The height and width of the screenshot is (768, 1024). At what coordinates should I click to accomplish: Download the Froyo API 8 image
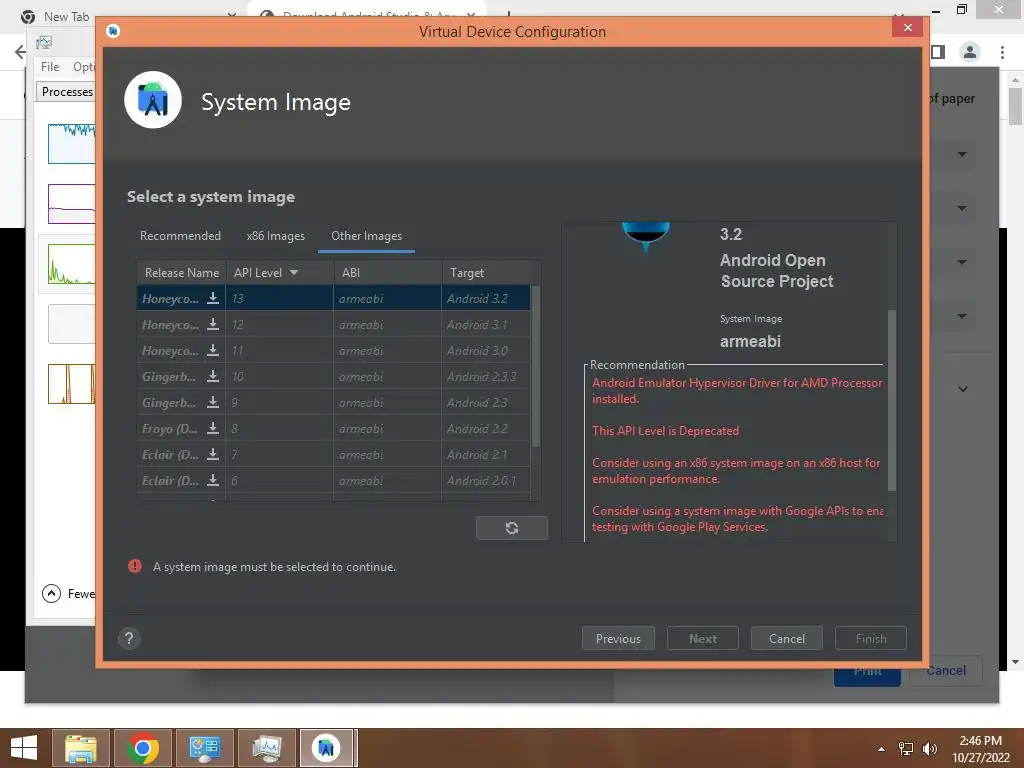coord(213,428)
